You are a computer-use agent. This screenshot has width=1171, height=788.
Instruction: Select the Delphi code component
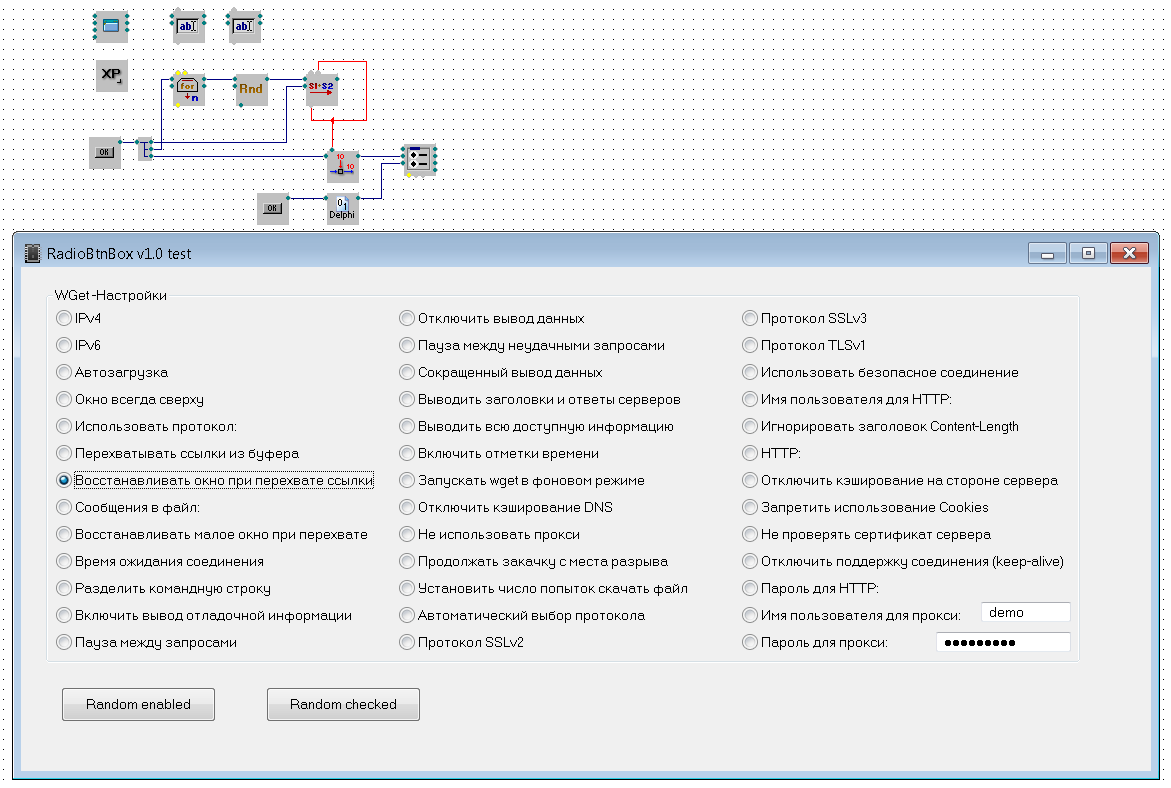coord(342,208)
